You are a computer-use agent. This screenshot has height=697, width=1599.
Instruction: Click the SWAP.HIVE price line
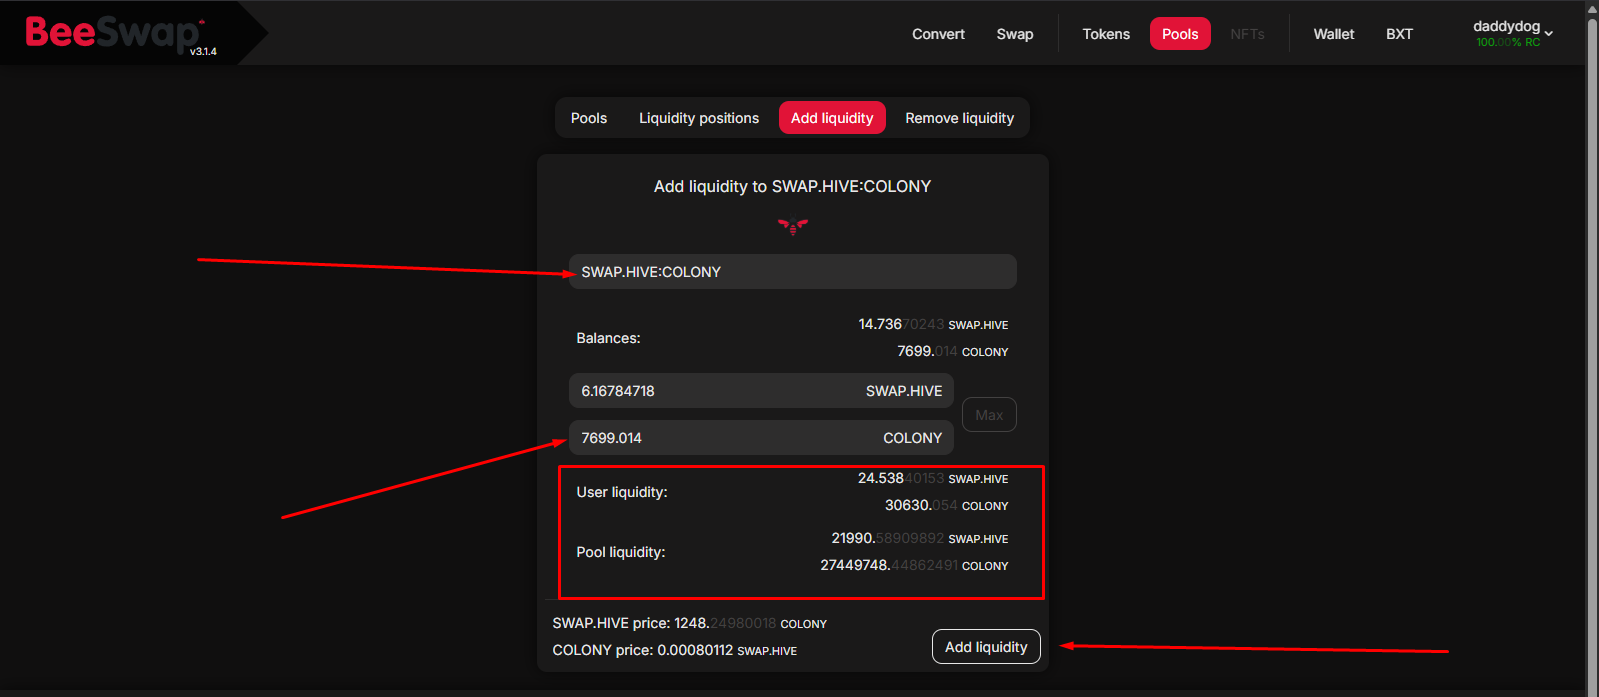pos(689,623)
